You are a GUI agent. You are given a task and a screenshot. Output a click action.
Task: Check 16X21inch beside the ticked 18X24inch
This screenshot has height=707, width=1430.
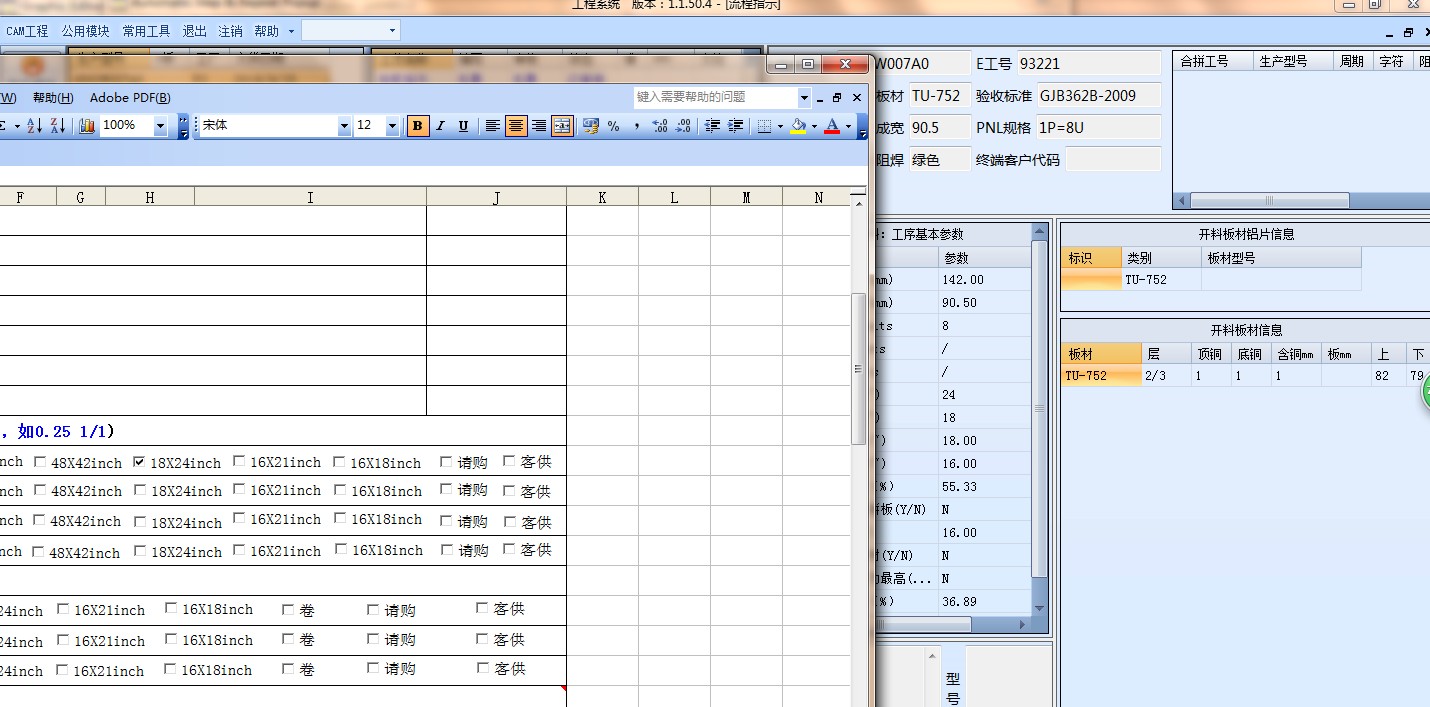point(239,461)
